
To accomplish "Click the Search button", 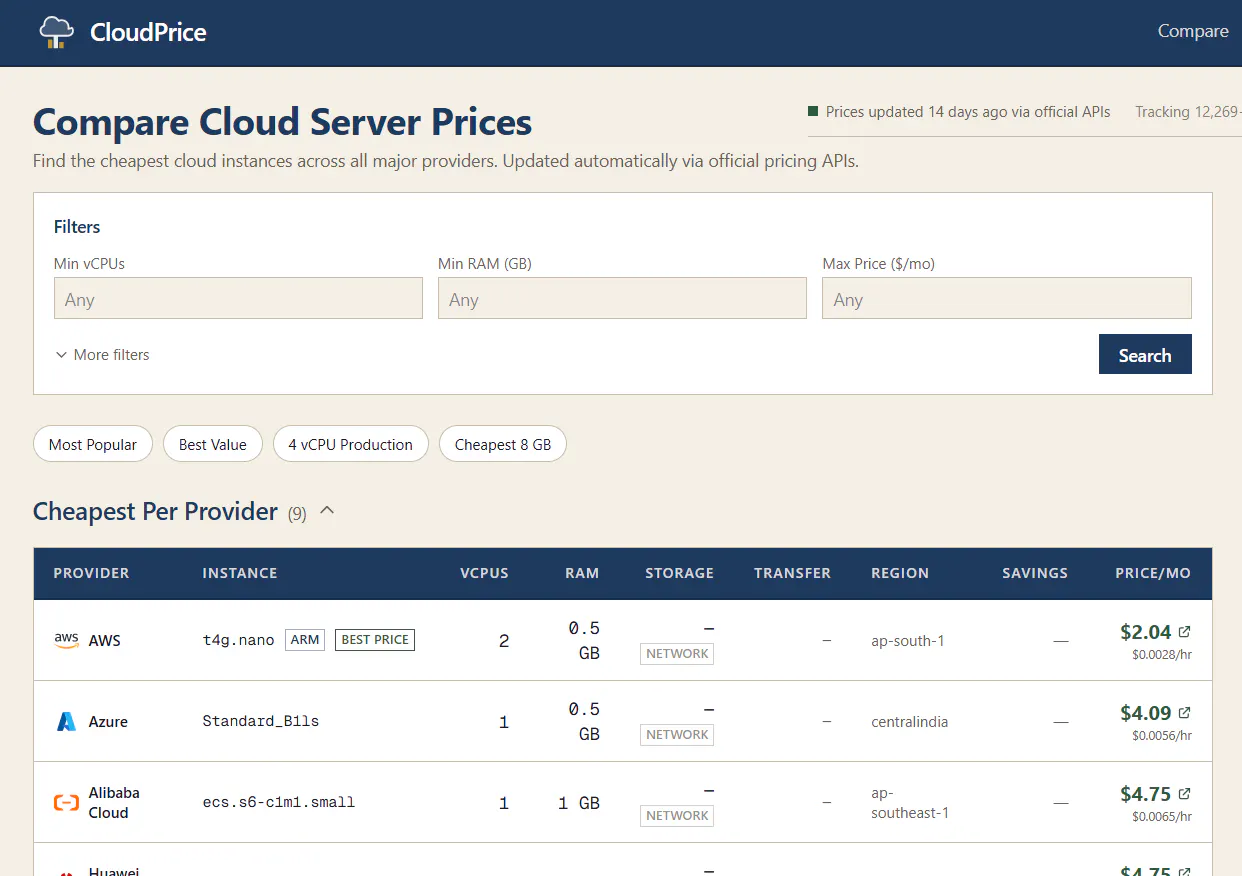I will (1145, 354).
